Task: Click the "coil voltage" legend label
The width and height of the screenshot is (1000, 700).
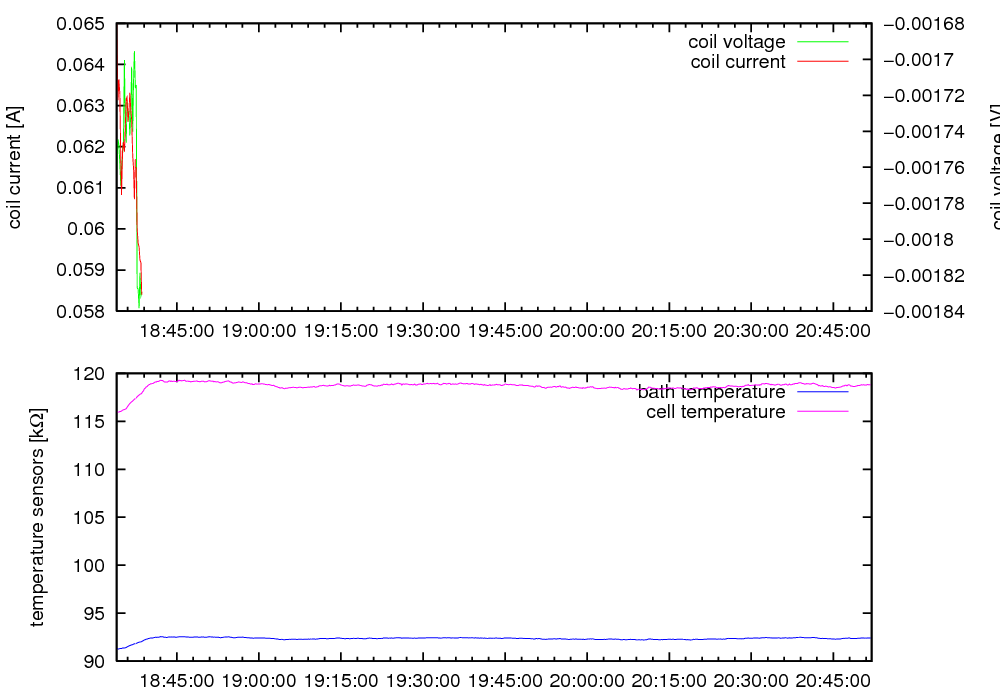Action: [736, 42]
